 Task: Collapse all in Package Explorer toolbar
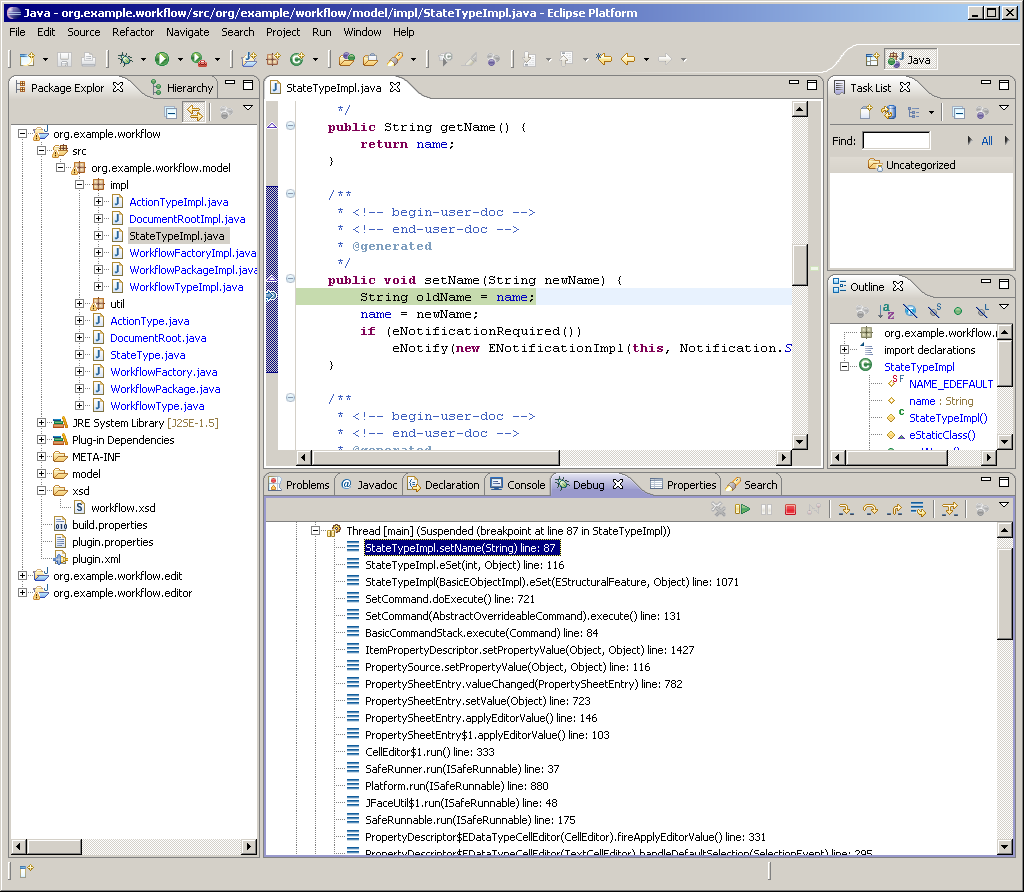click(171, 113)
